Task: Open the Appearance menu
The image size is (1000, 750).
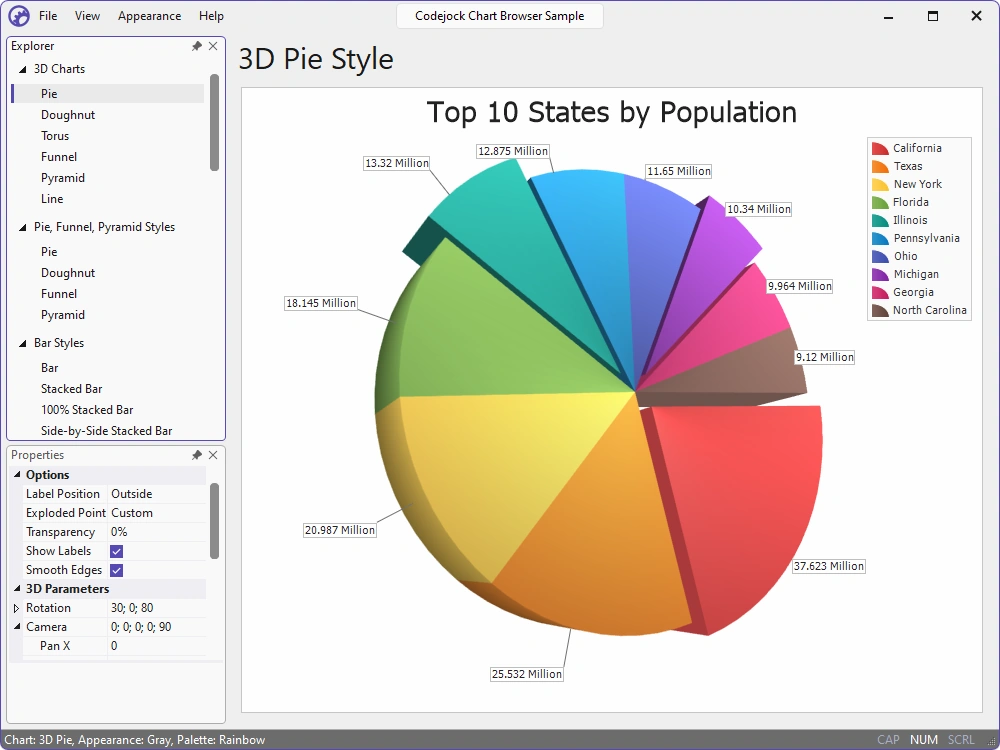Action: (x=149, y=16)
